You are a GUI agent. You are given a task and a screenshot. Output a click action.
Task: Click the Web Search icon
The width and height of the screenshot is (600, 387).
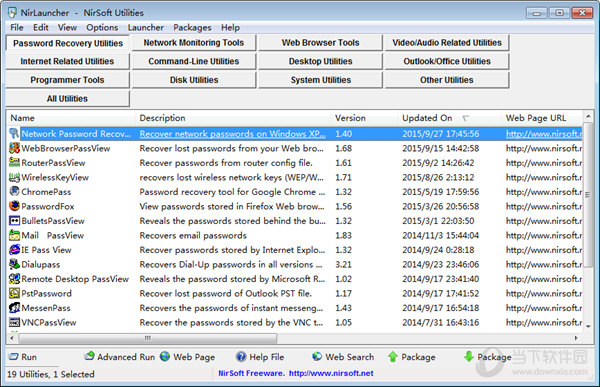coord(317,357)
